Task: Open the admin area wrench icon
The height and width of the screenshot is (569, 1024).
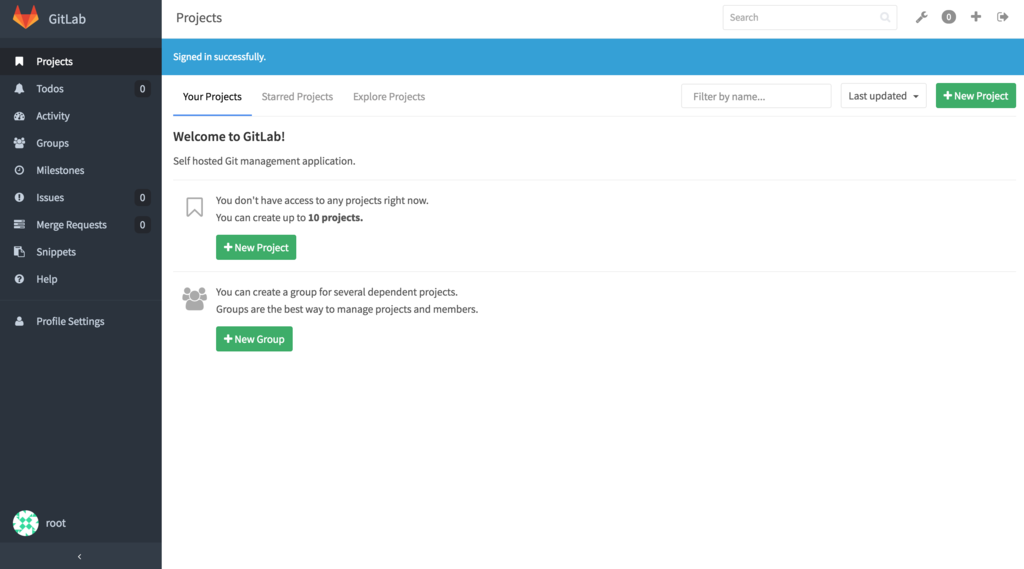Action: tap(921, 18)
